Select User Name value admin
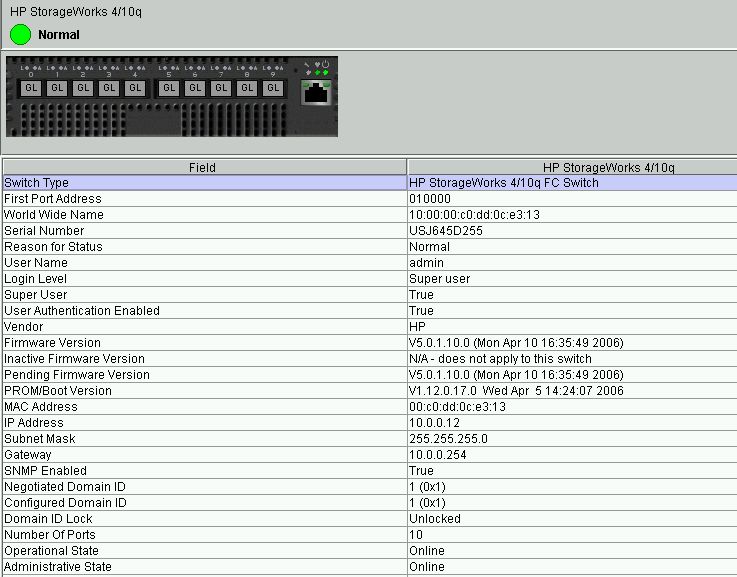 pos(426,263)
